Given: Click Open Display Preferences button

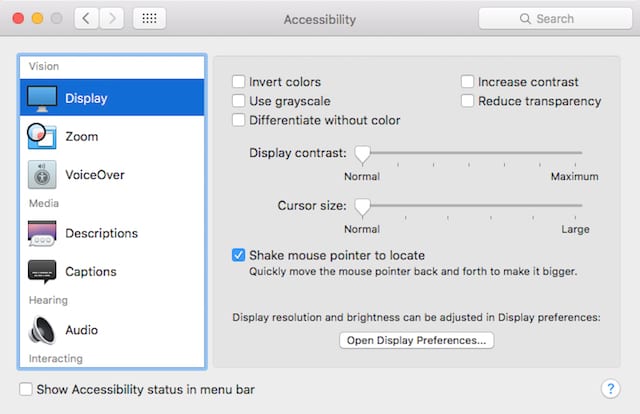Looking at the screenshot, I should [x=416, y=341].
